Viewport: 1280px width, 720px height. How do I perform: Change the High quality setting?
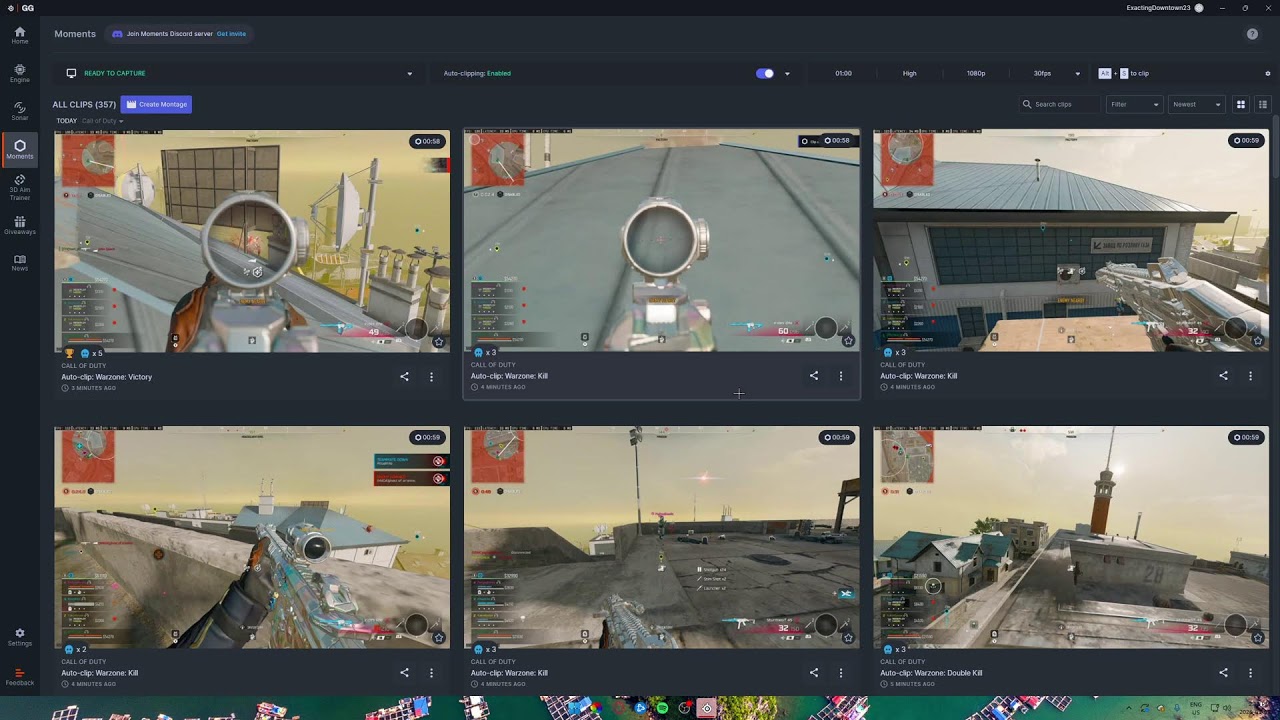point(909,73)
